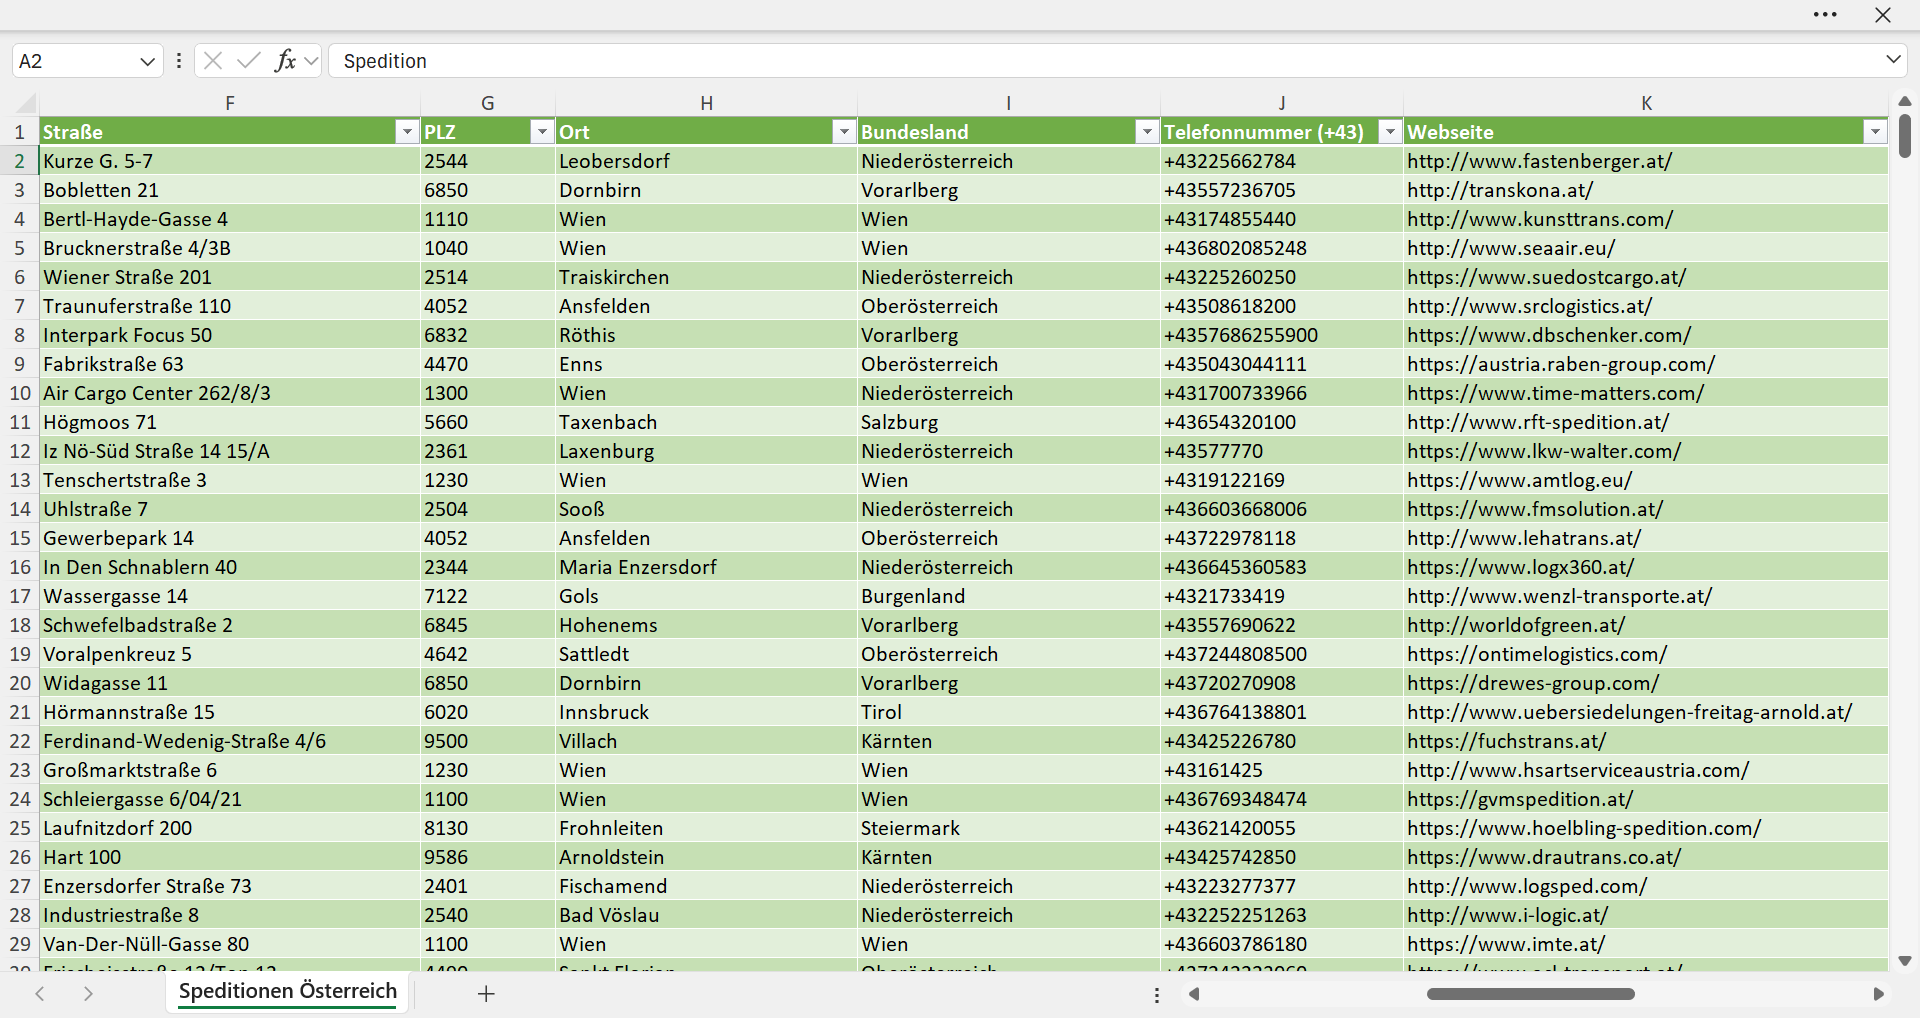Screen dimensions: 1920x1018
Task: Expand the Name Box dropdown arrow
Action: 147,61
